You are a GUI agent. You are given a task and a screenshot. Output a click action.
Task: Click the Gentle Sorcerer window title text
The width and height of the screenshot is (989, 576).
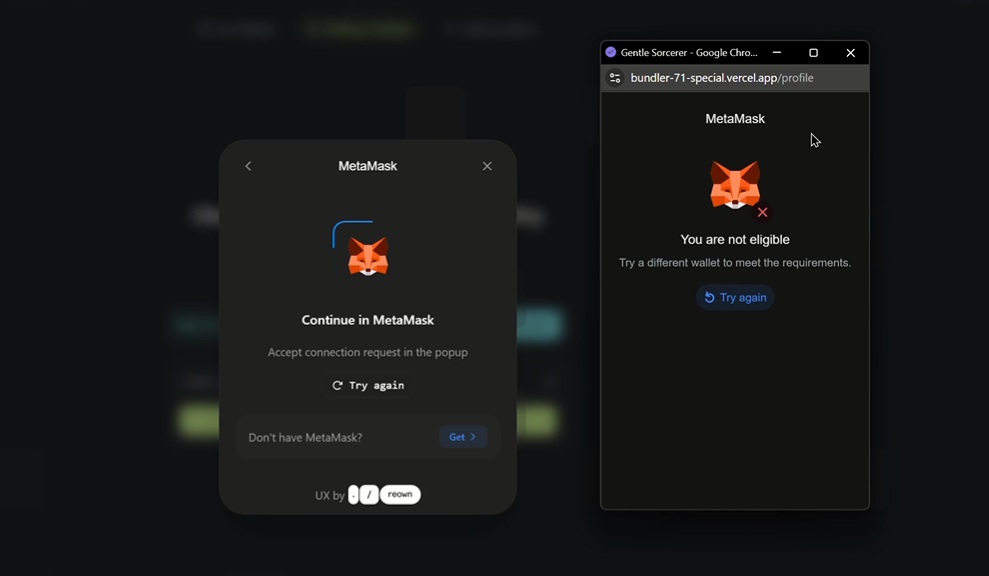coord(688,52)
